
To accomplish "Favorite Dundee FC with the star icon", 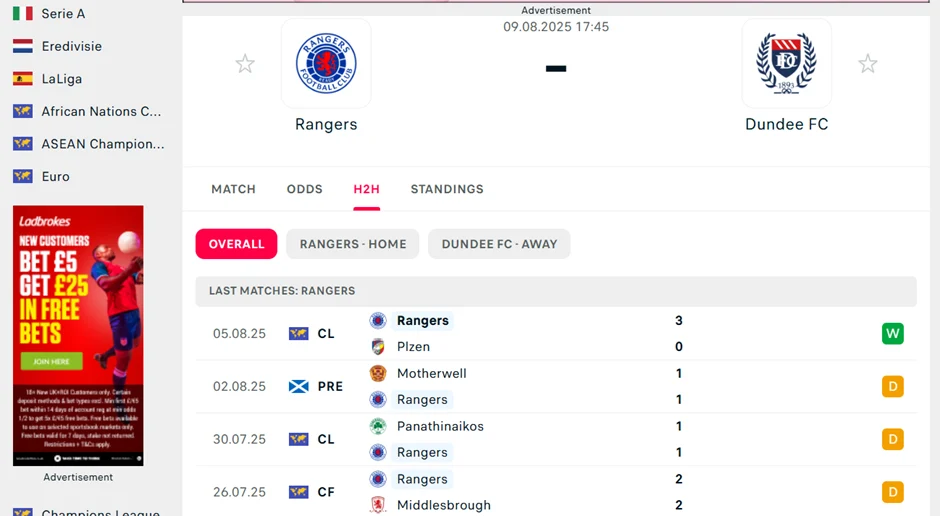I will pyautogui.click(x=867, y=64).
